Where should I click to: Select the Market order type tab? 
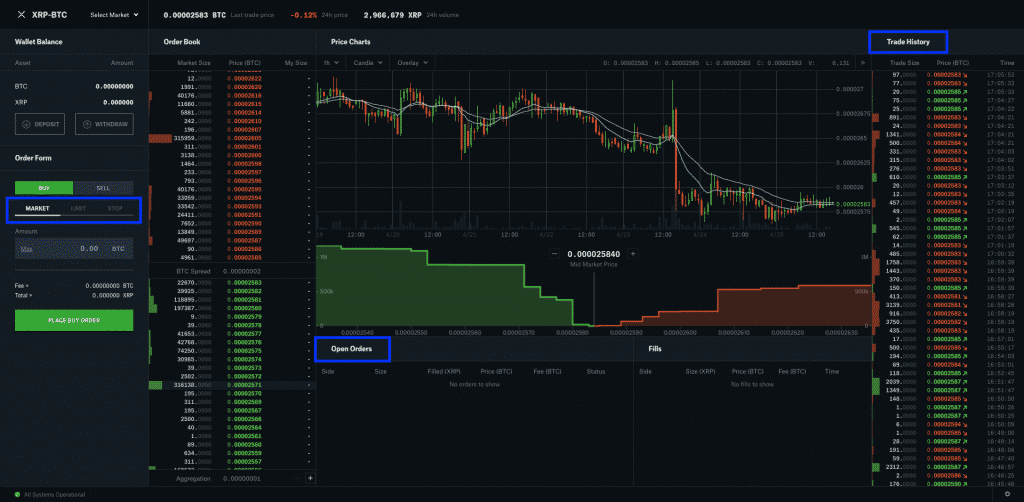[x=37, y=208]
